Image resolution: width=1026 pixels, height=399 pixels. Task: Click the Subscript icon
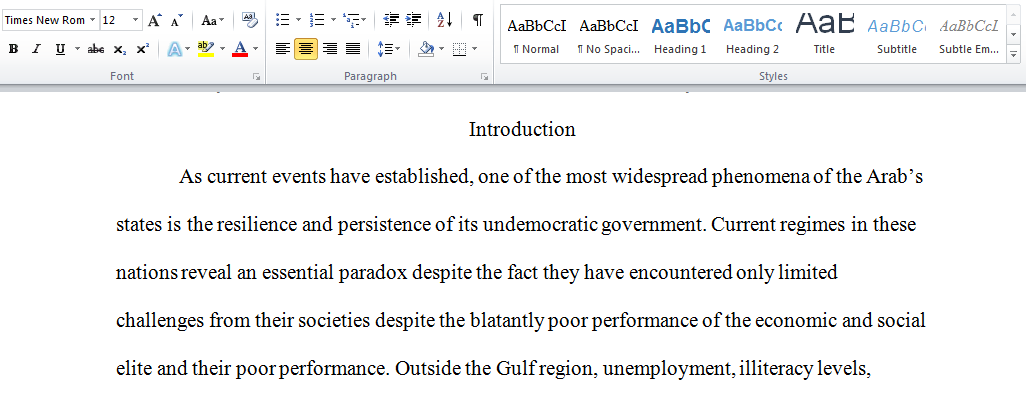[119, 49]
